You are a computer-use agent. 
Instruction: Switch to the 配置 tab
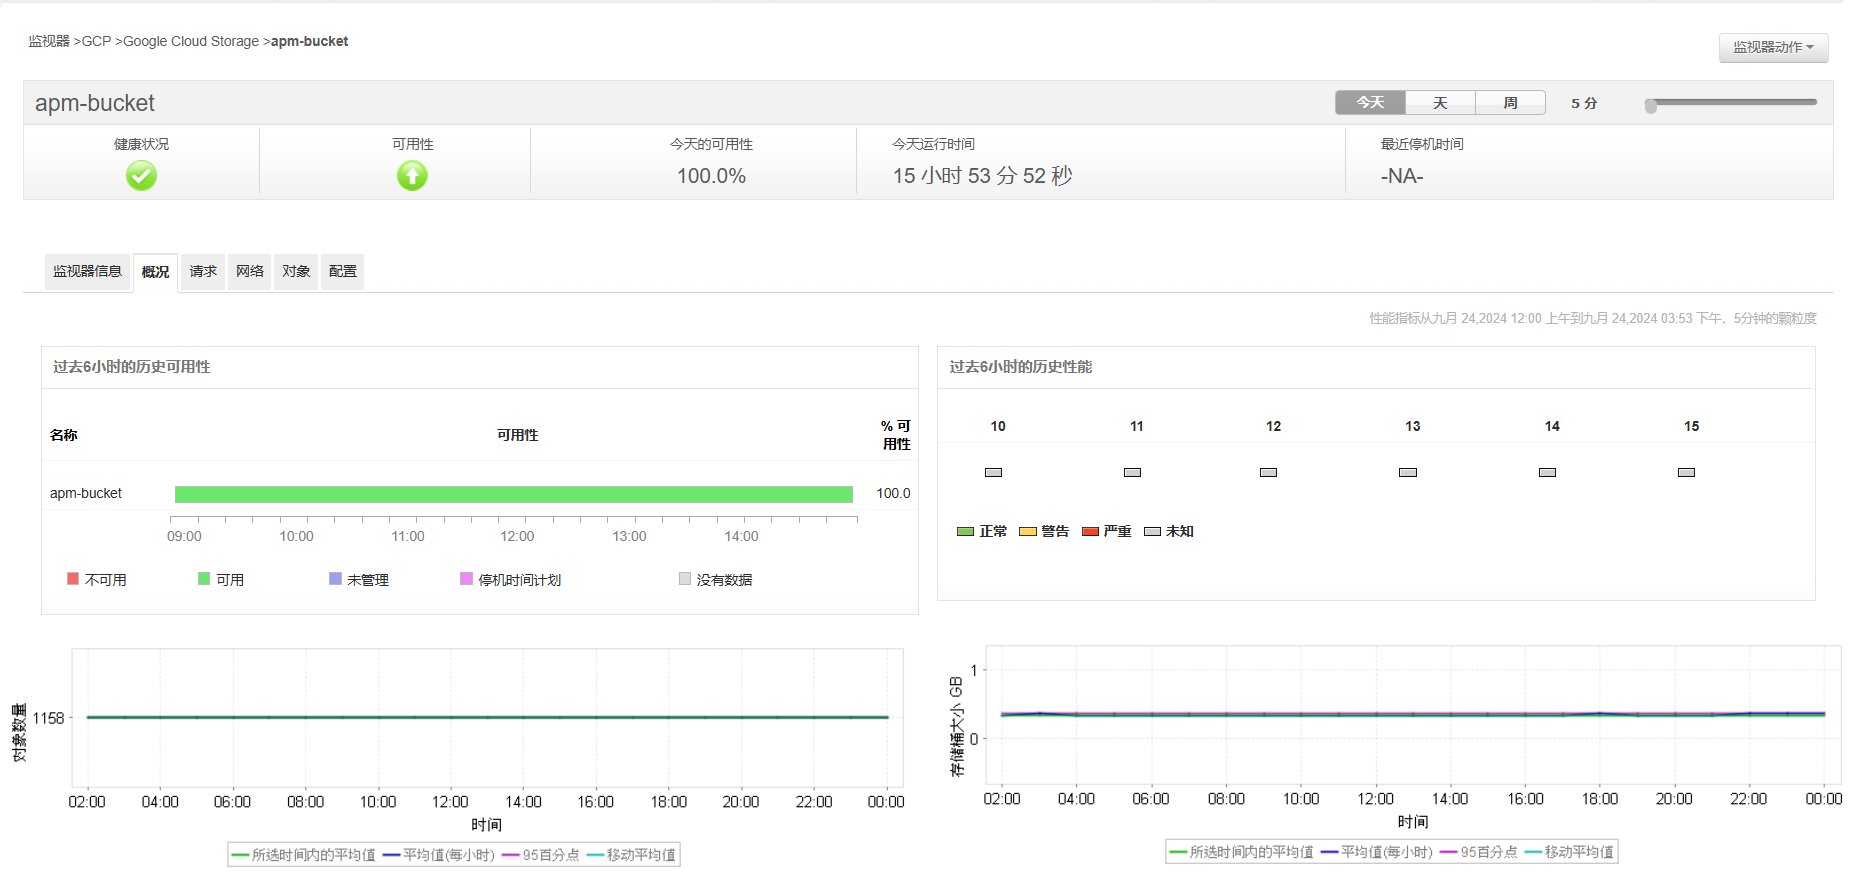coord(343,271)
